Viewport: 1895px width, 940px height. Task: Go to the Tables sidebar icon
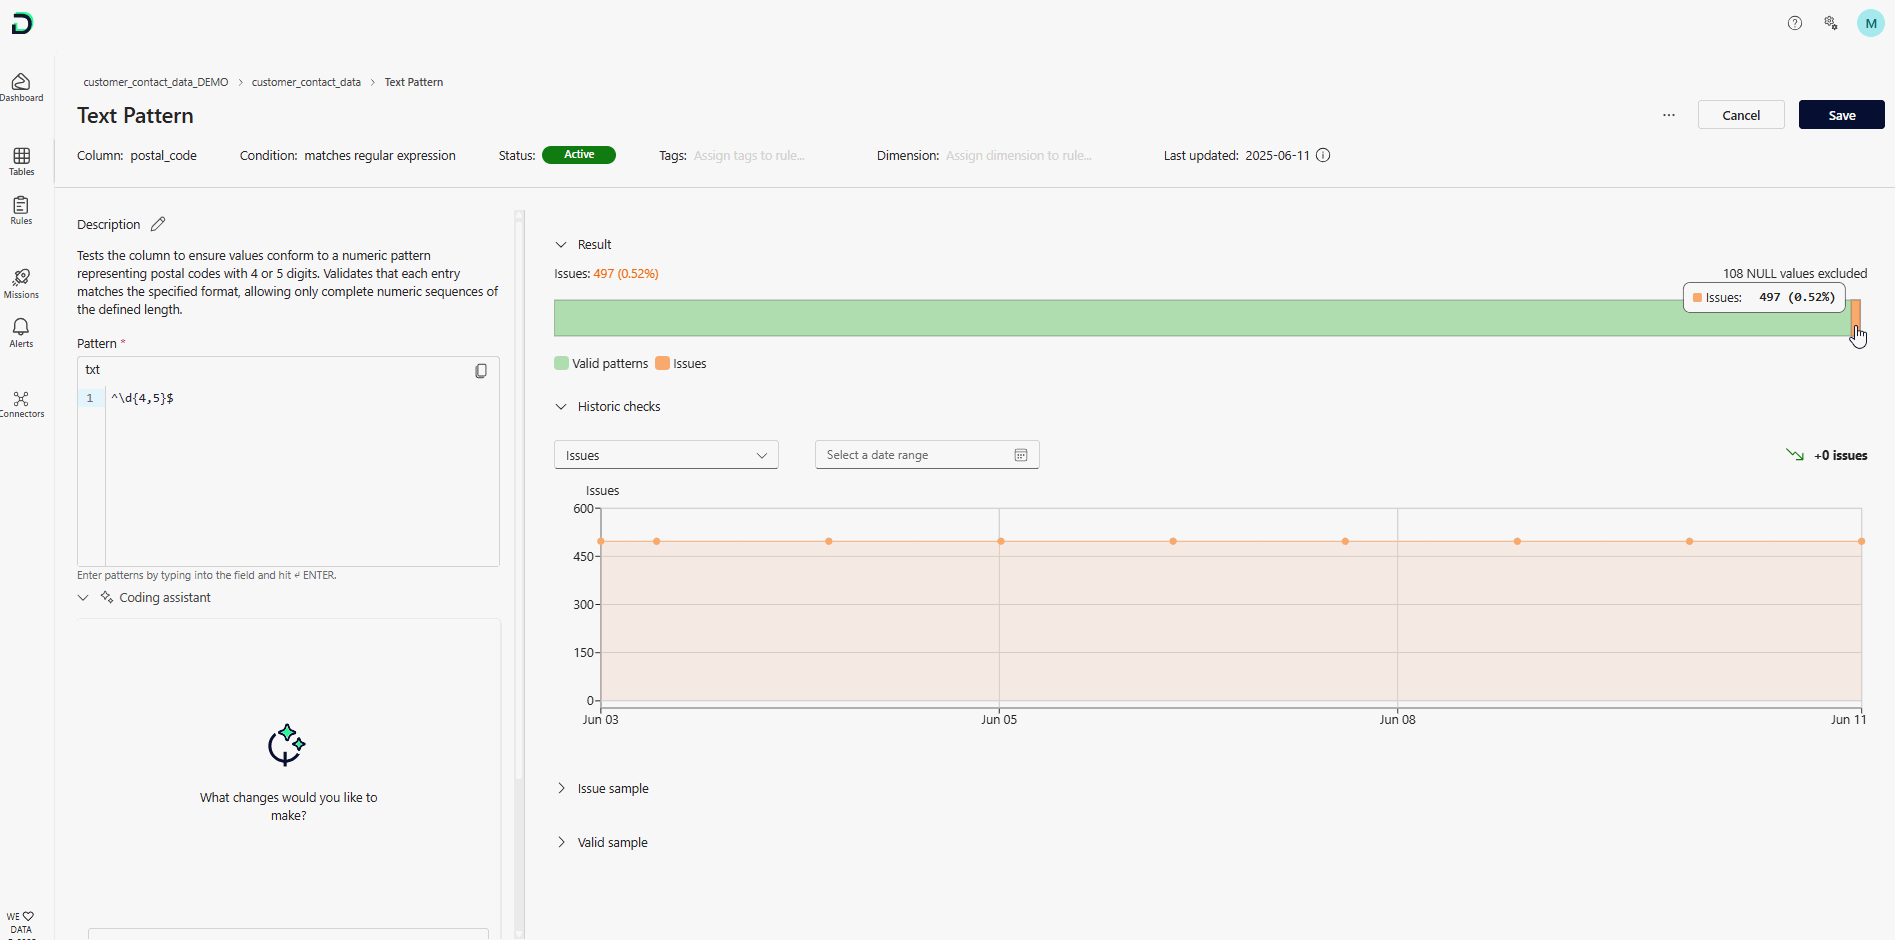pyautogui.click(x=21, y=161)
